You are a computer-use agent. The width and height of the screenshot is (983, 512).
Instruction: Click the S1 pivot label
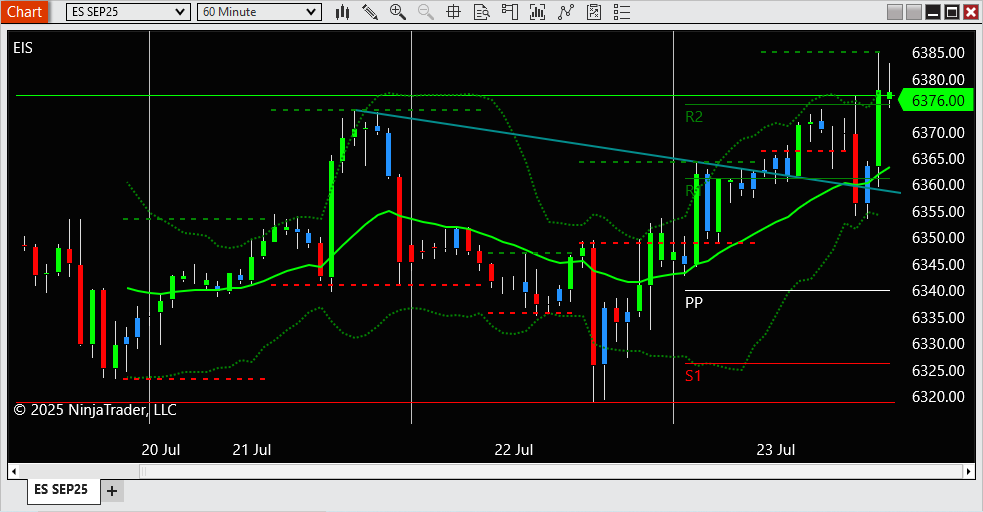(693, 376)
